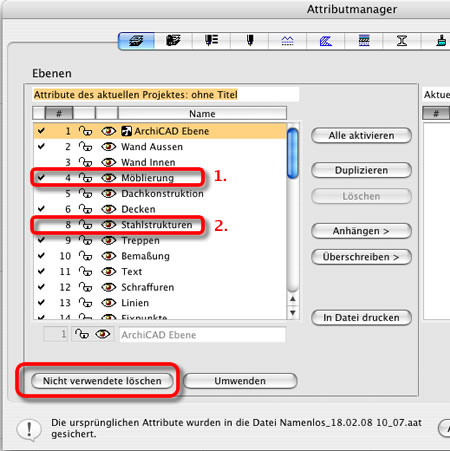Open the pen sets icon tab
The image size is (450, 451).
211,41
